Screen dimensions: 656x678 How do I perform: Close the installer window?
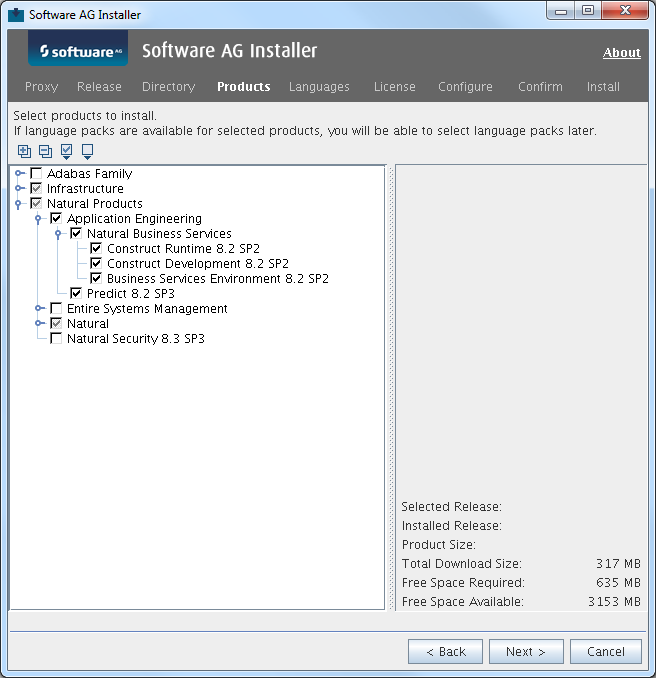625,10
